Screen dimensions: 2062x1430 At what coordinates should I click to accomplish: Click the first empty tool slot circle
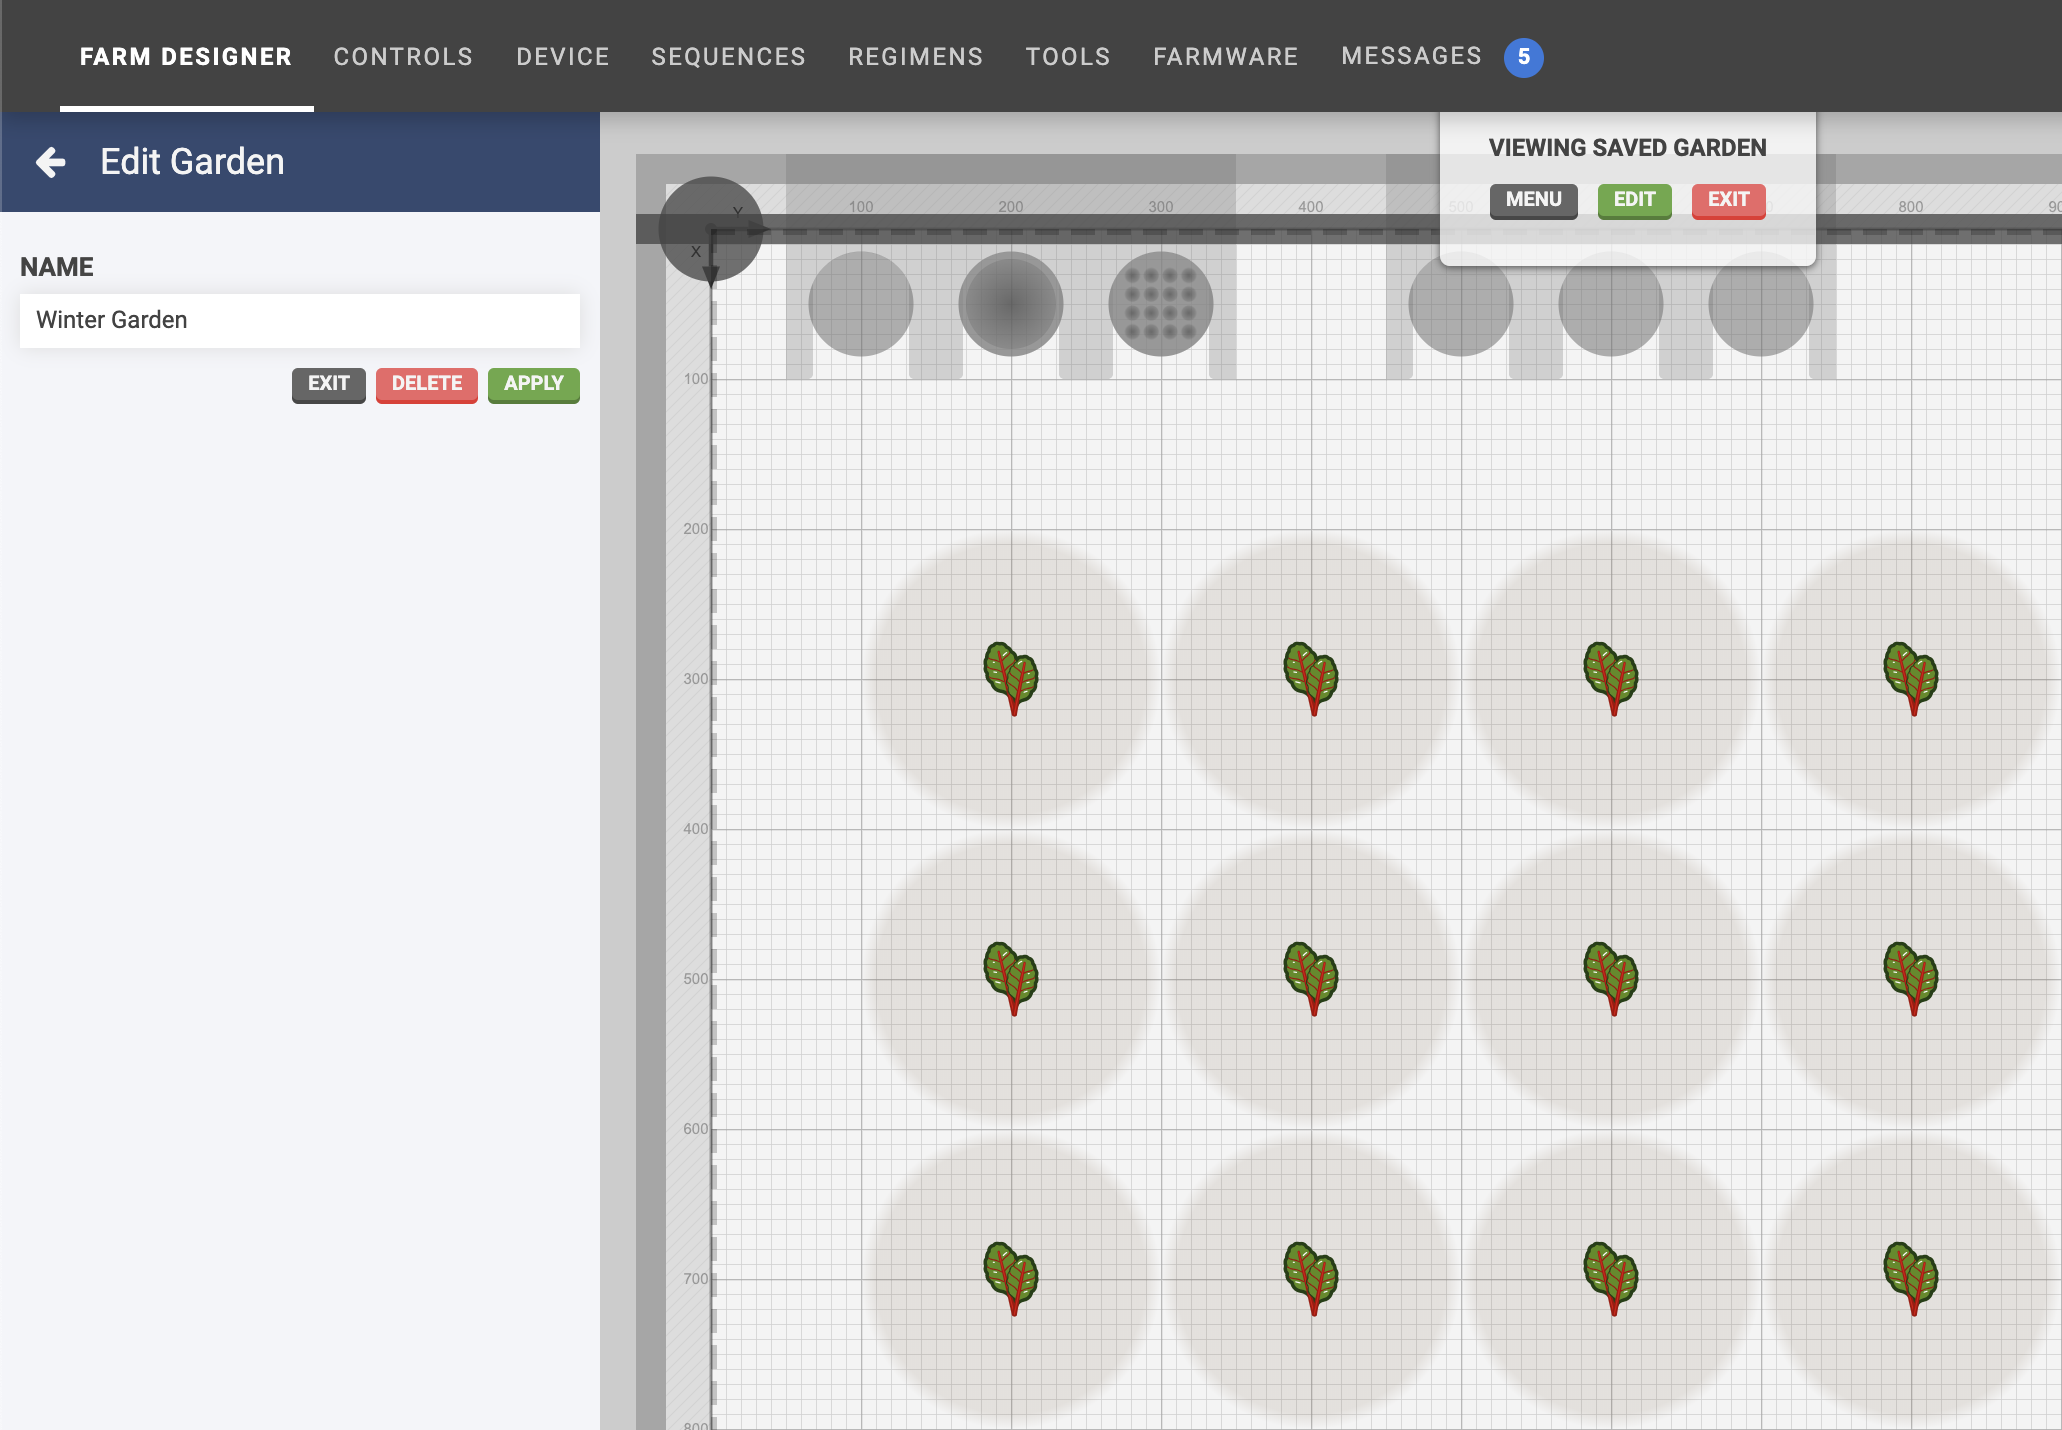(860, 304)
